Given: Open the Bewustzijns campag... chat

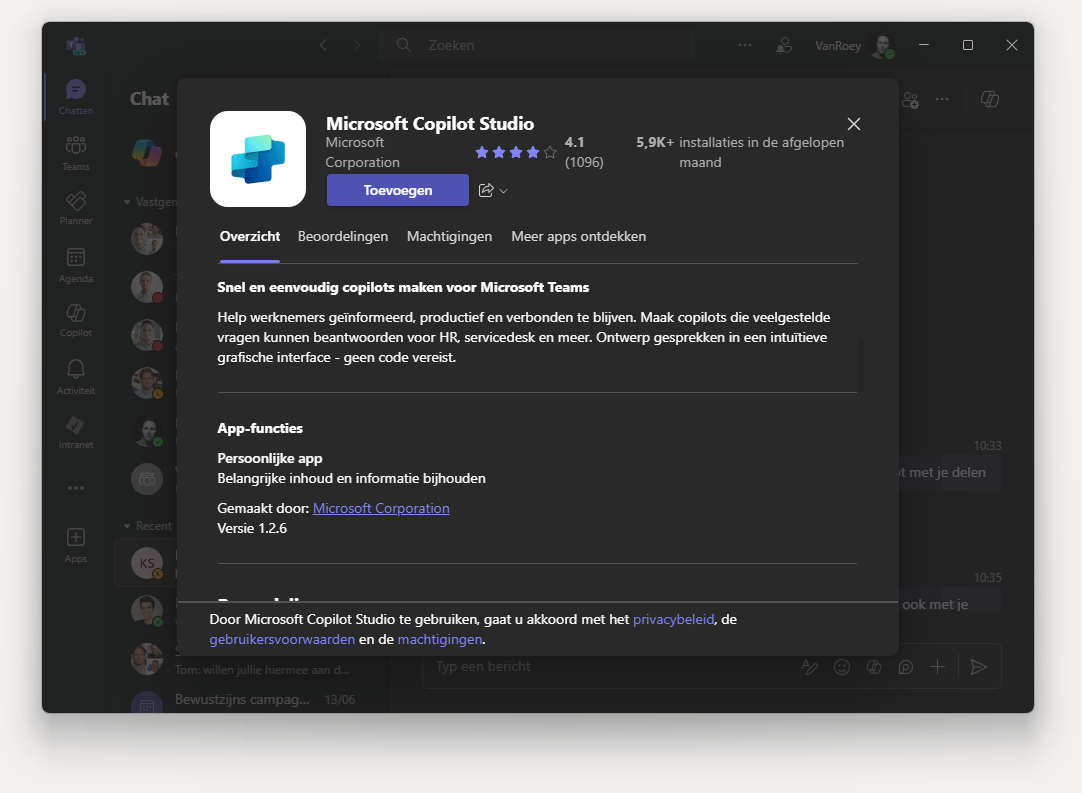Looking at the screenshot, I should 252,698.
